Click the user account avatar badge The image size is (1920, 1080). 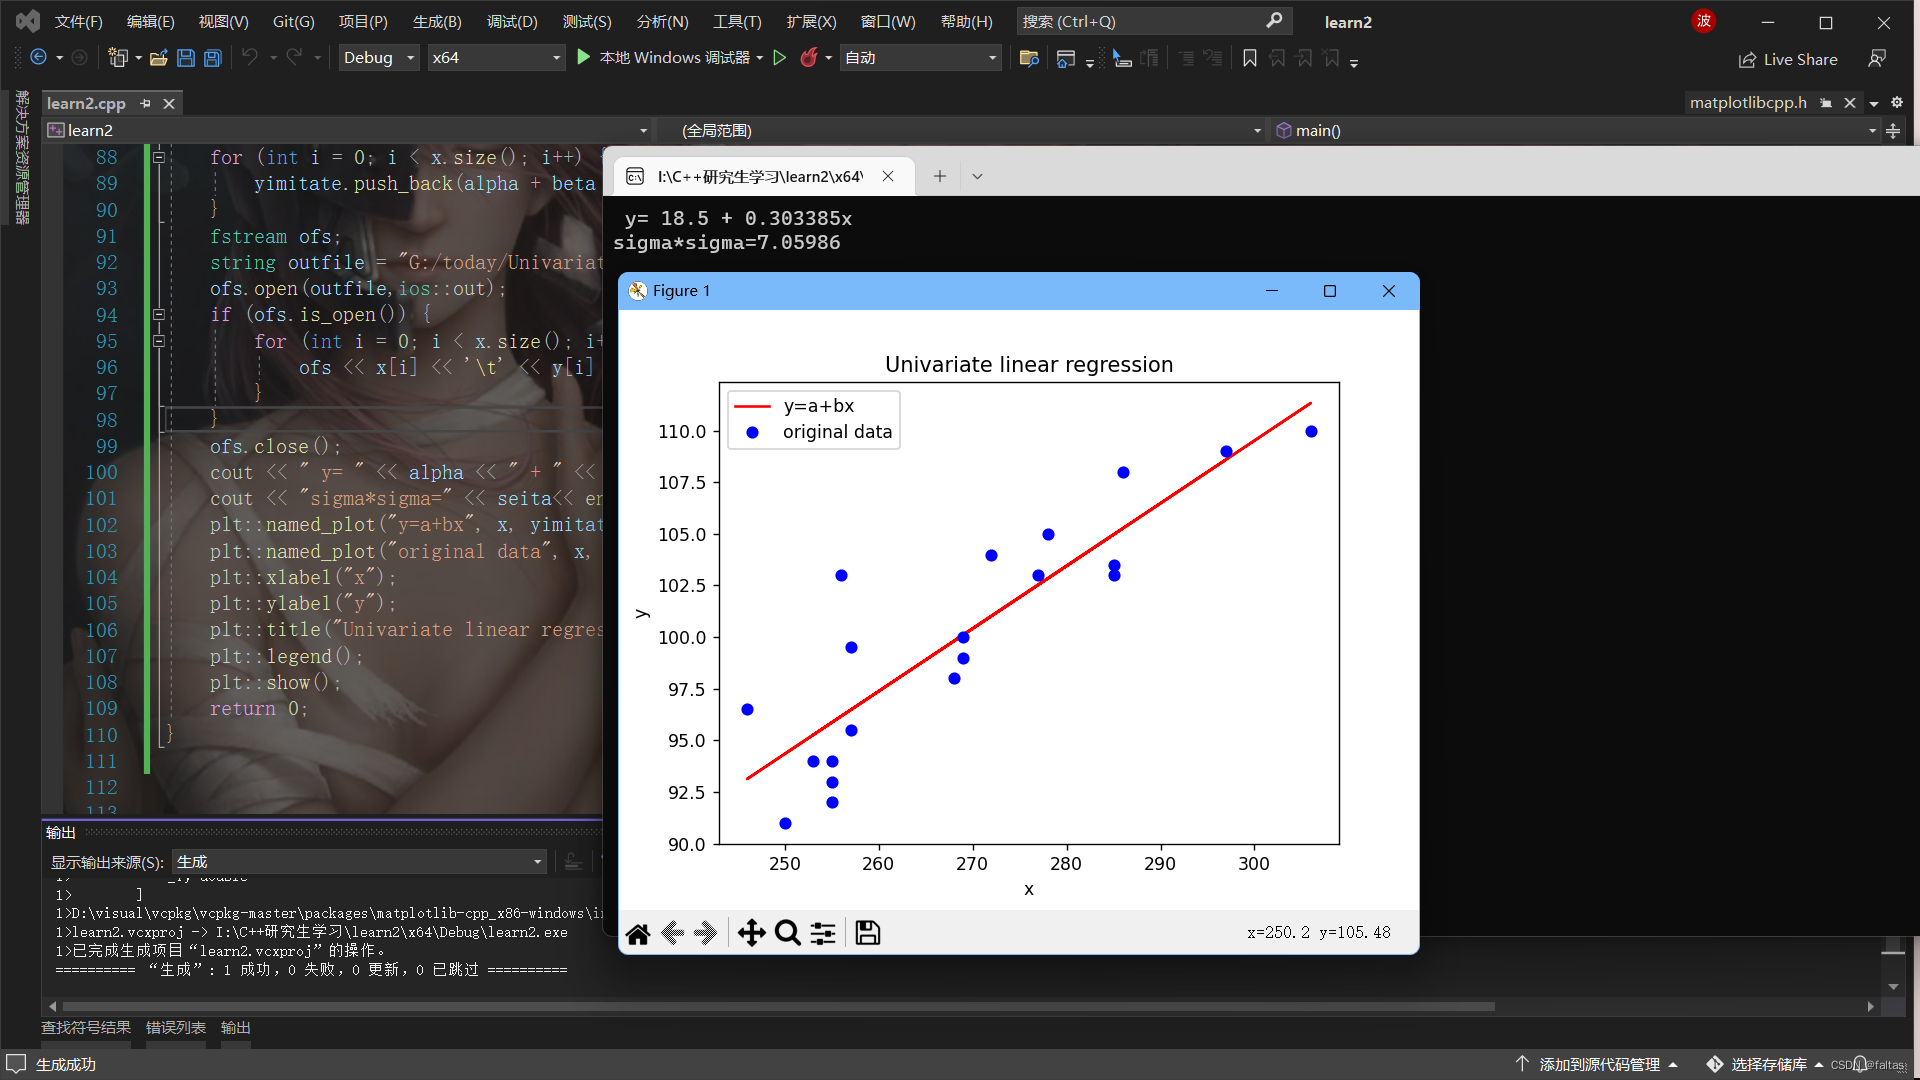(x=1703, y=21)
